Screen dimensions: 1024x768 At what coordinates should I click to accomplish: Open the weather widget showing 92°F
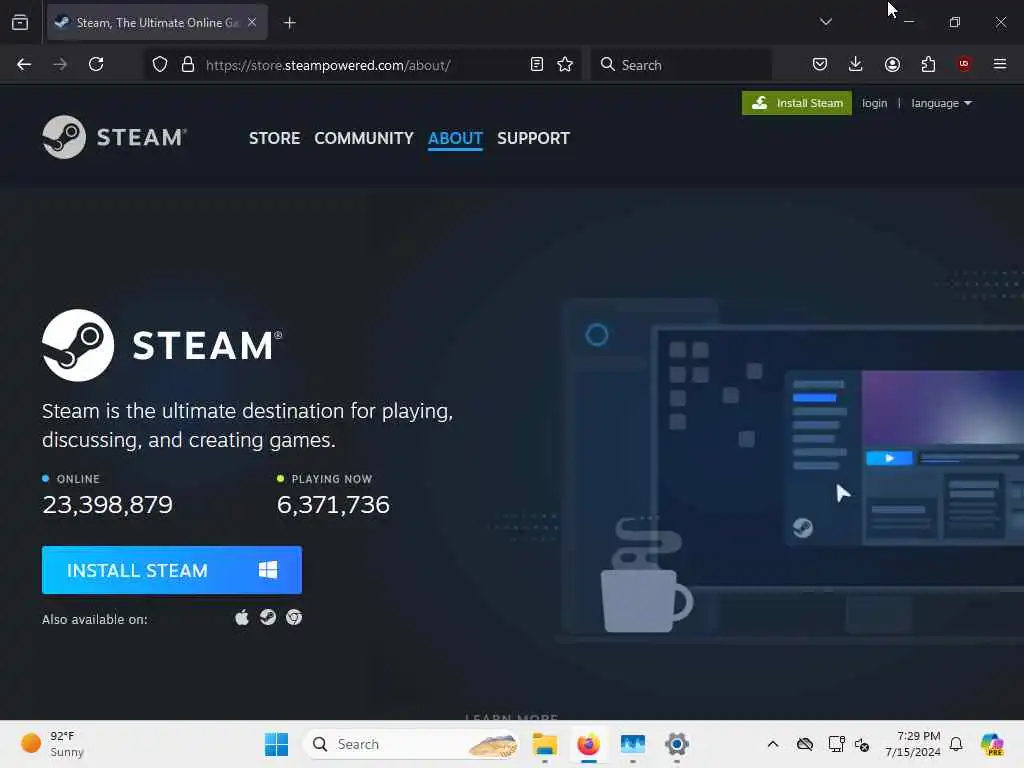[53, 744]
